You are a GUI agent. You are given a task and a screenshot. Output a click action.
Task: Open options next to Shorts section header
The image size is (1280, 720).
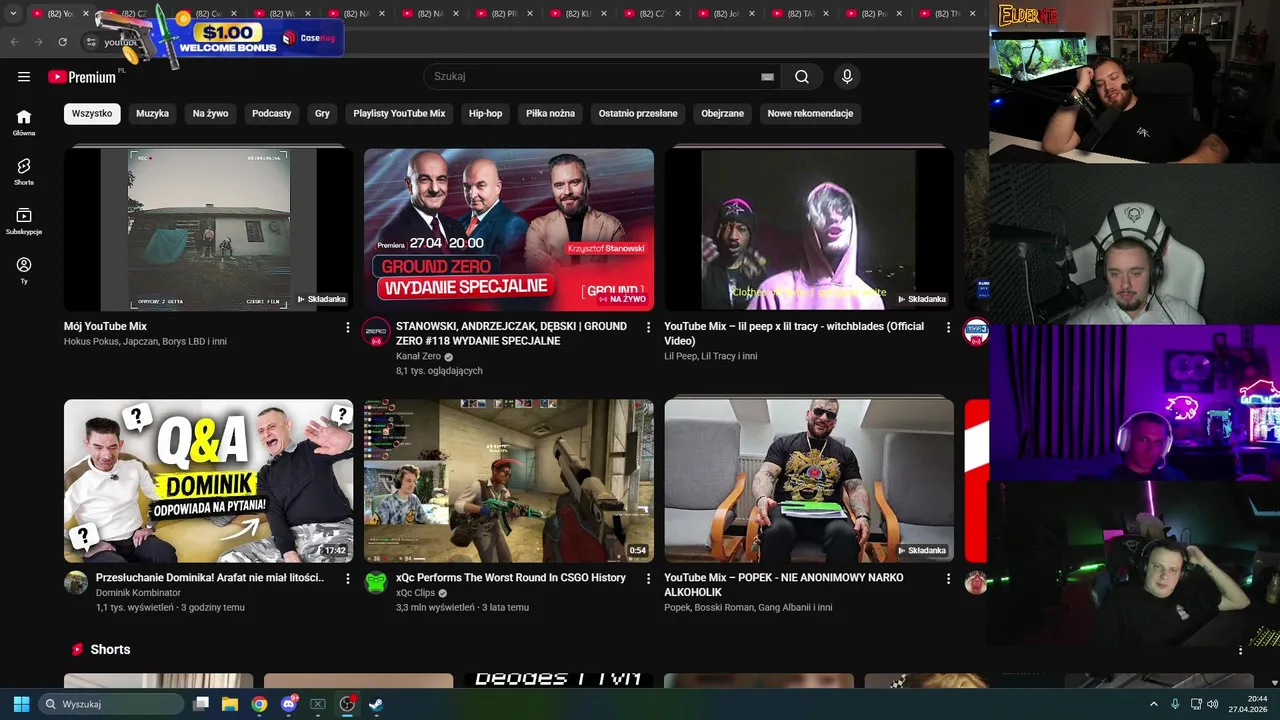point(1240,651)
